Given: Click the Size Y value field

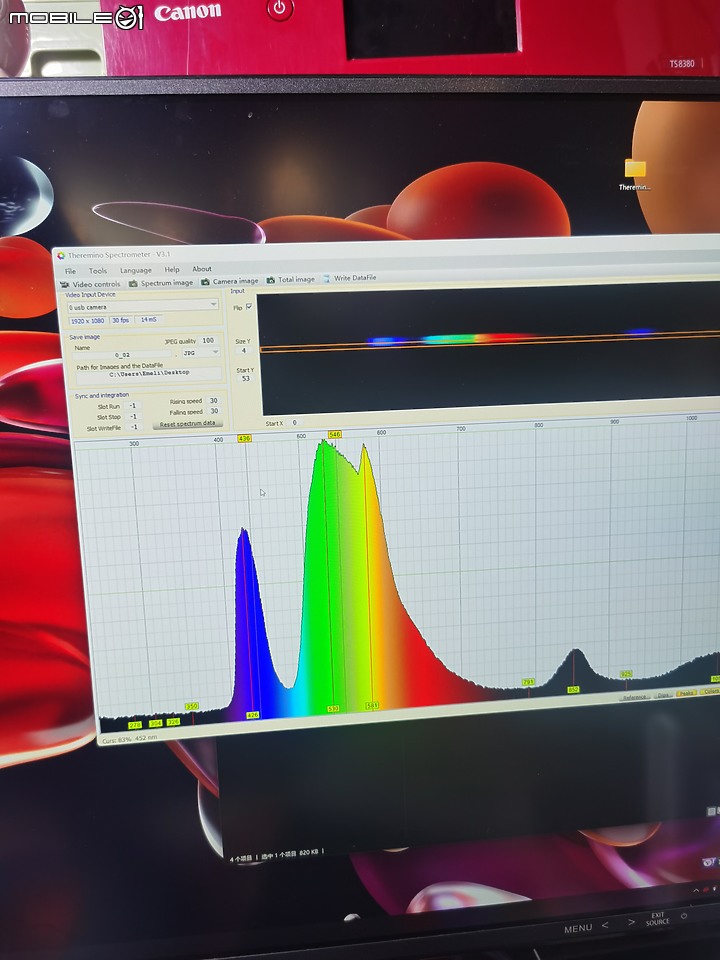Looking at the screenshot, I should (244, 351).
